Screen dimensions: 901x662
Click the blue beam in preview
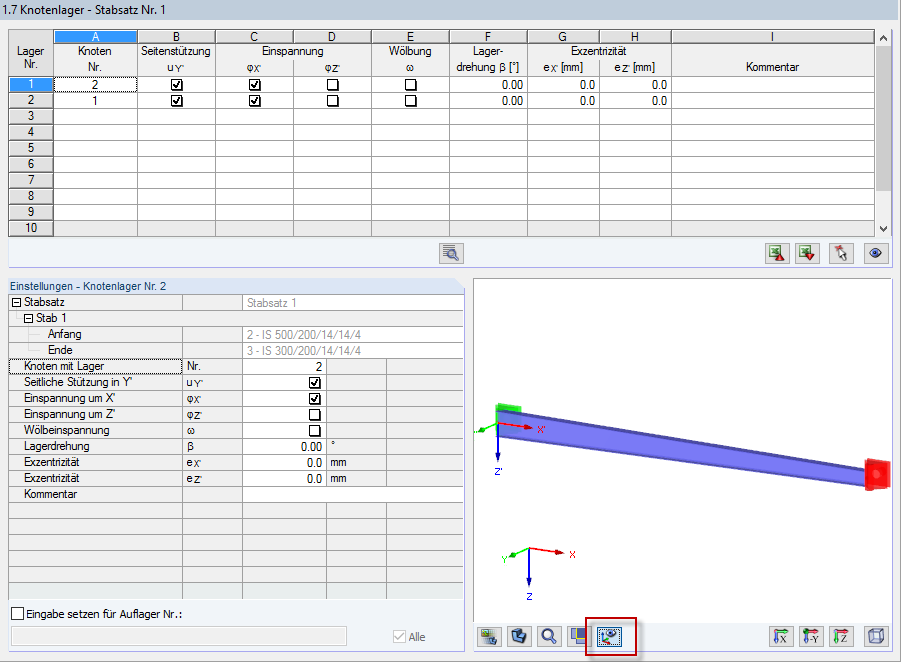coord(681,447)
